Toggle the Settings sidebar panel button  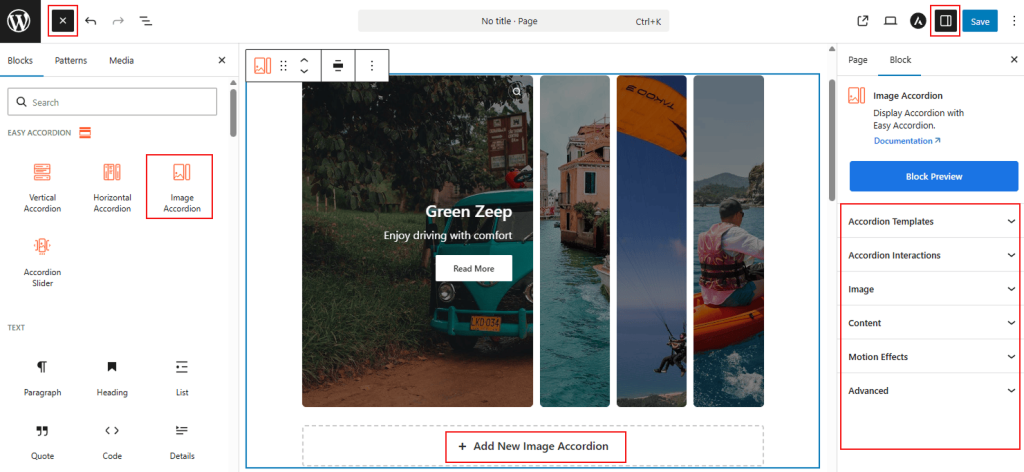pyautogui.click(x=945, y=21)
